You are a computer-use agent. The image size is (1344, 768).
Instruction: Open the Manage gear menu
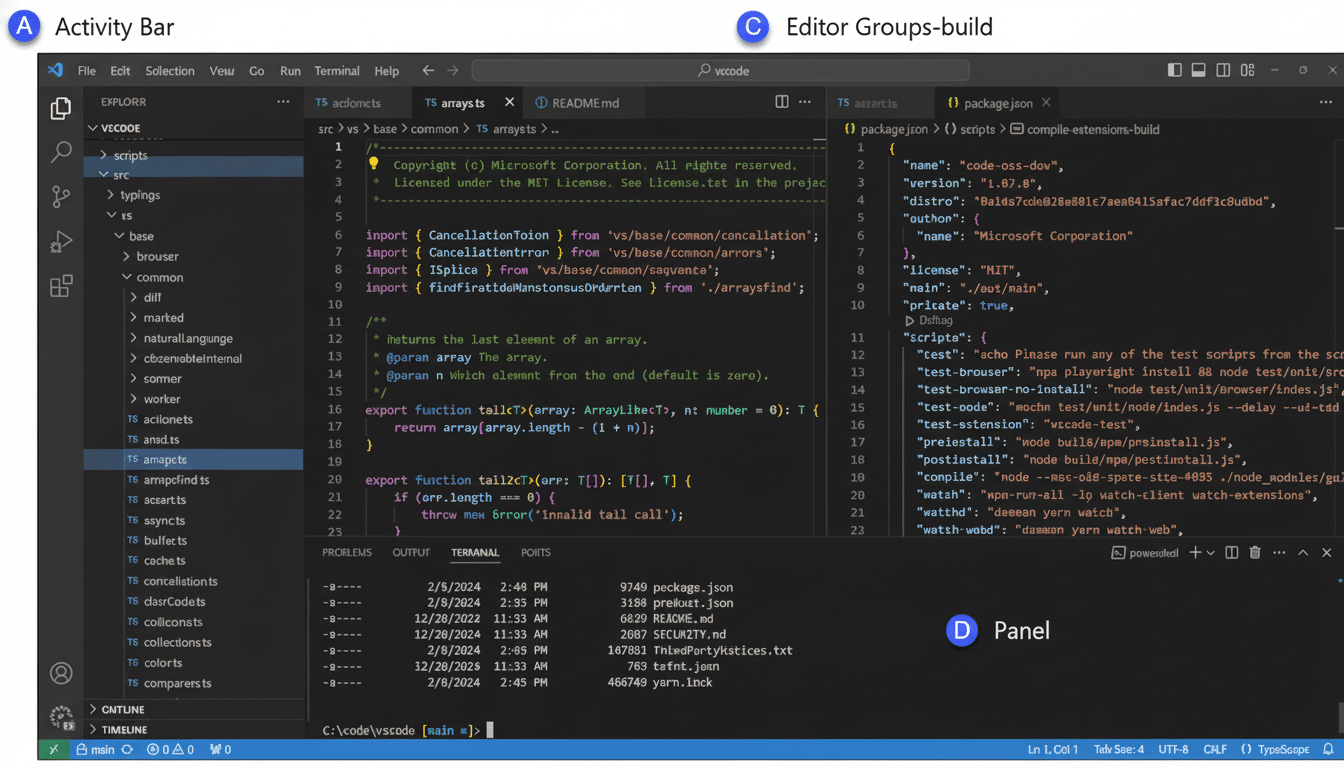[61, 718]
